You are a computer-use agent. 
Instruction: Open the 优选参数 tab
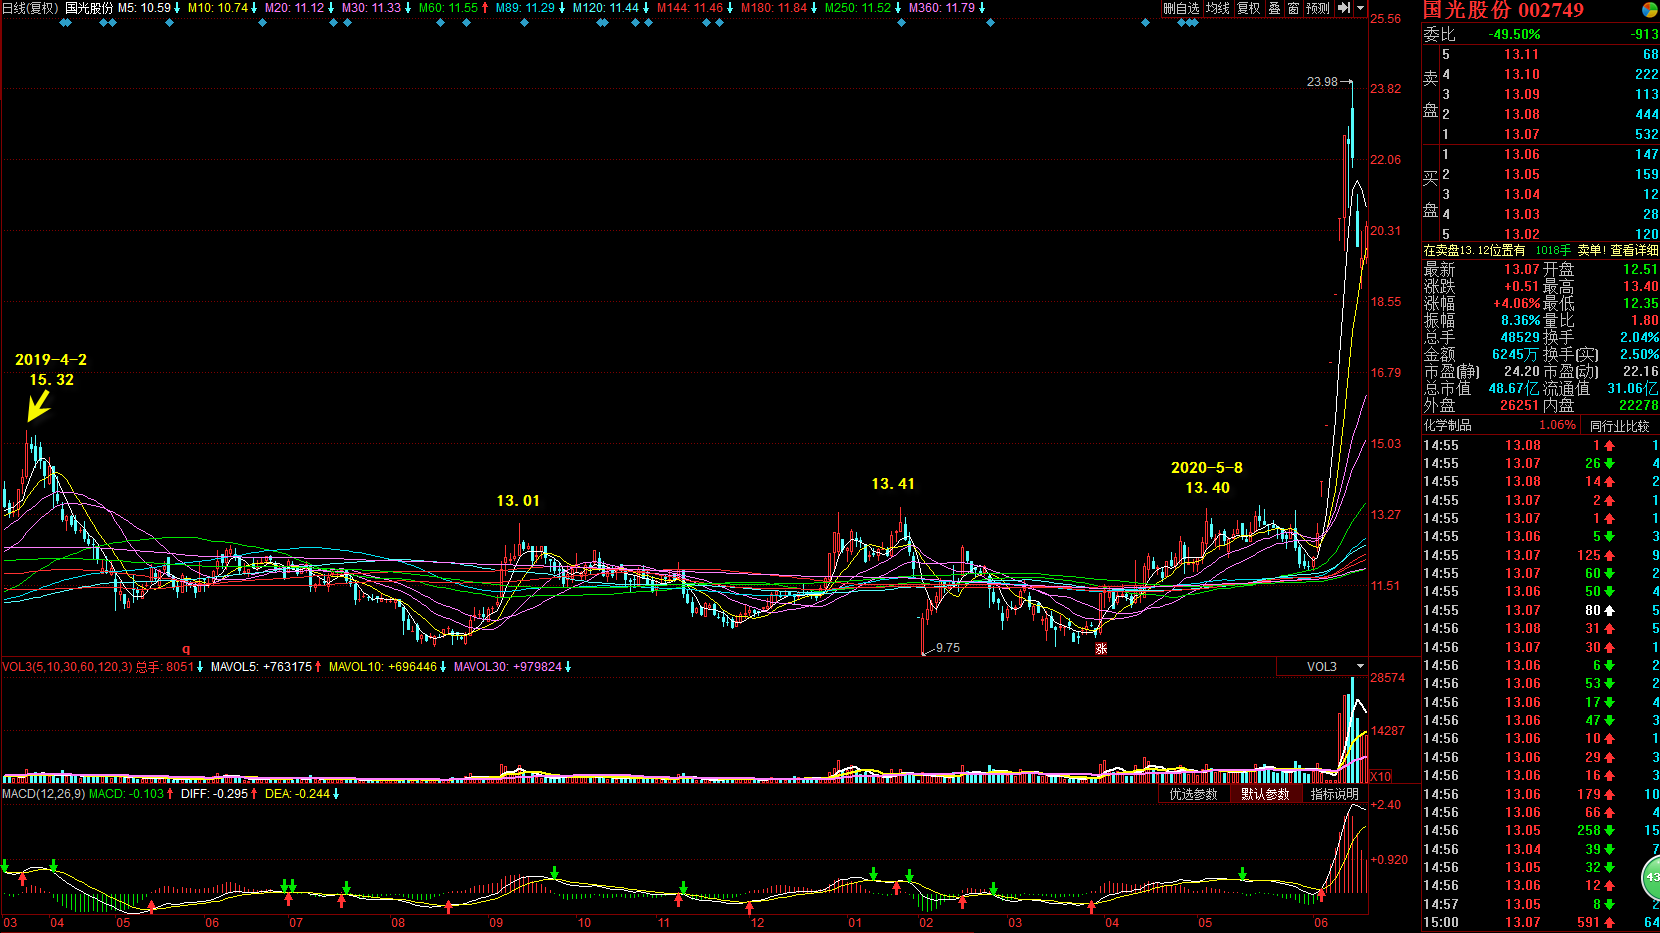[x=1193, y=794]
